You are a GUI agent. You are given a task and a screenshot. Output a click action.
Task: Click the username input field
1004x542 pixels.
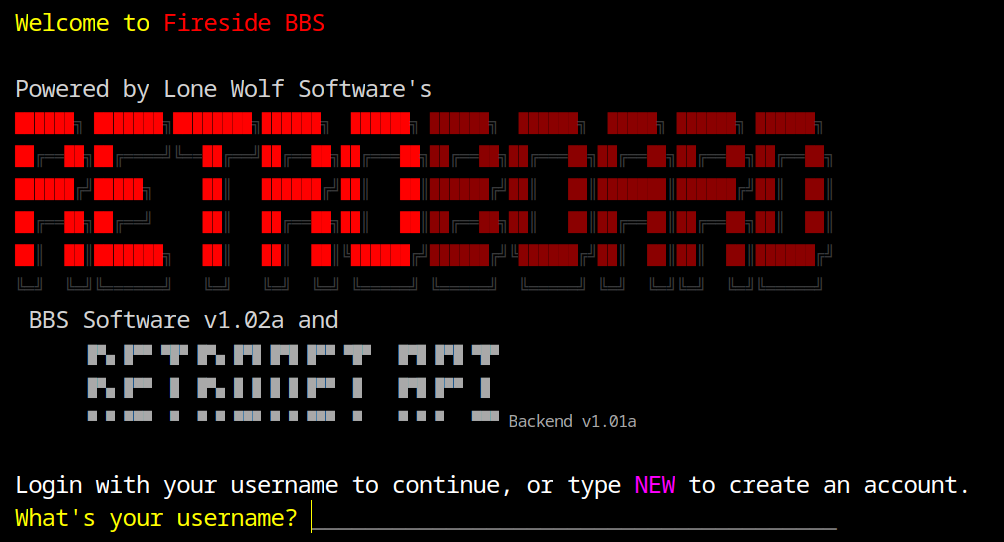coord(574,518)
